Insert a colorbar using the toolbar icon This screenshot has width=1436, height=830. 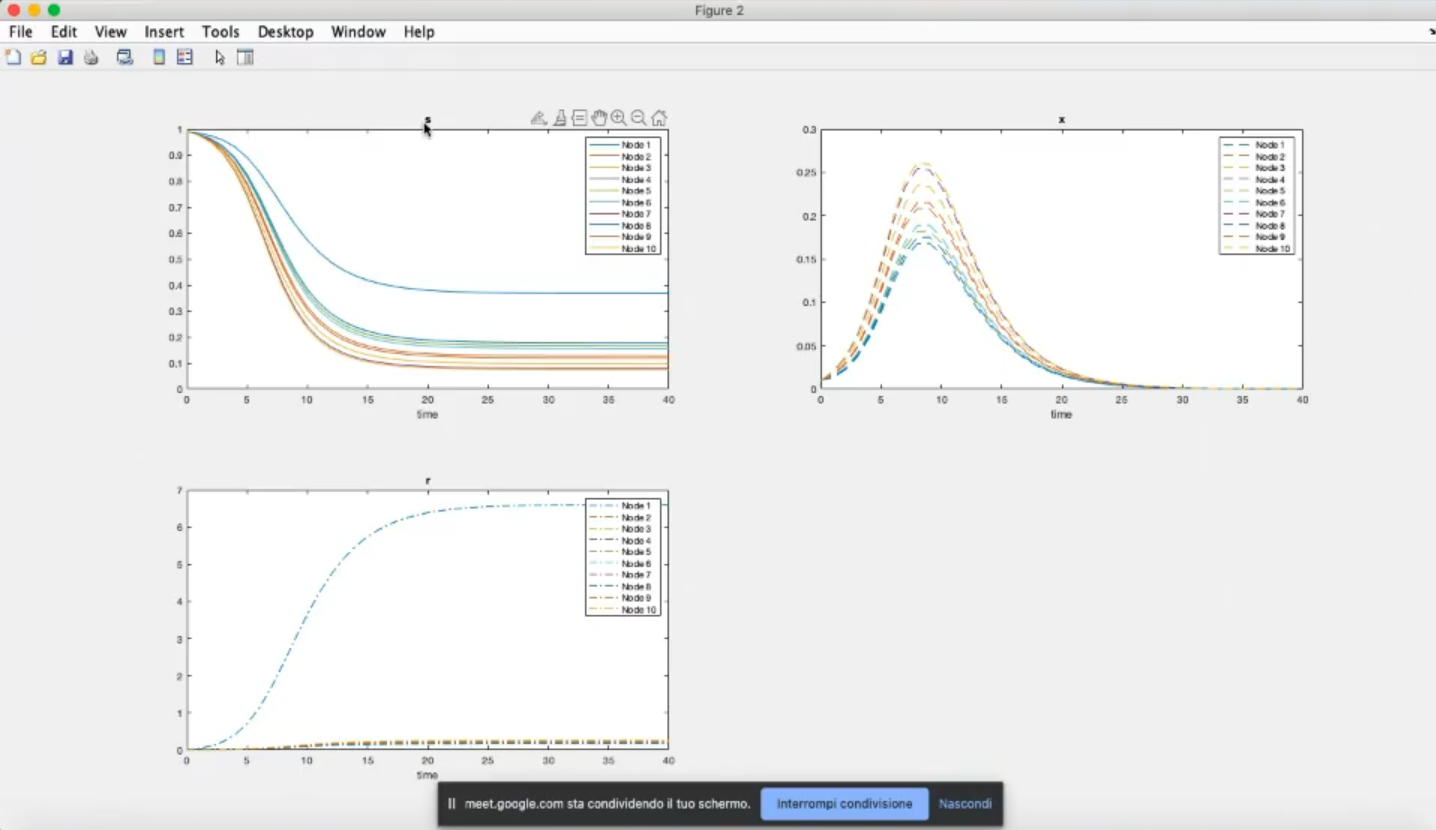(159, 58)
